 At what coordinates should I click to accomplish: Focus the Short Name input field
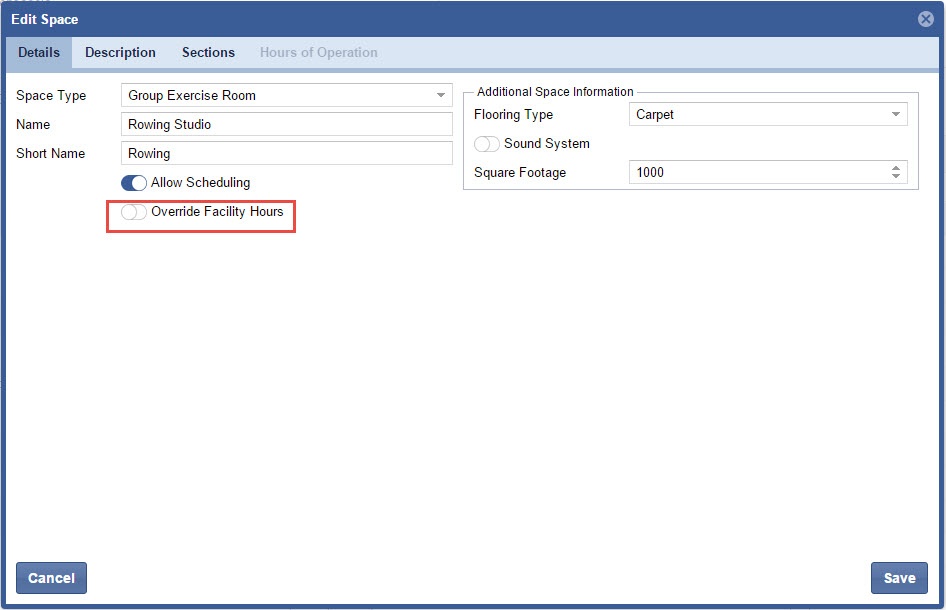click(x=287, y=154)
